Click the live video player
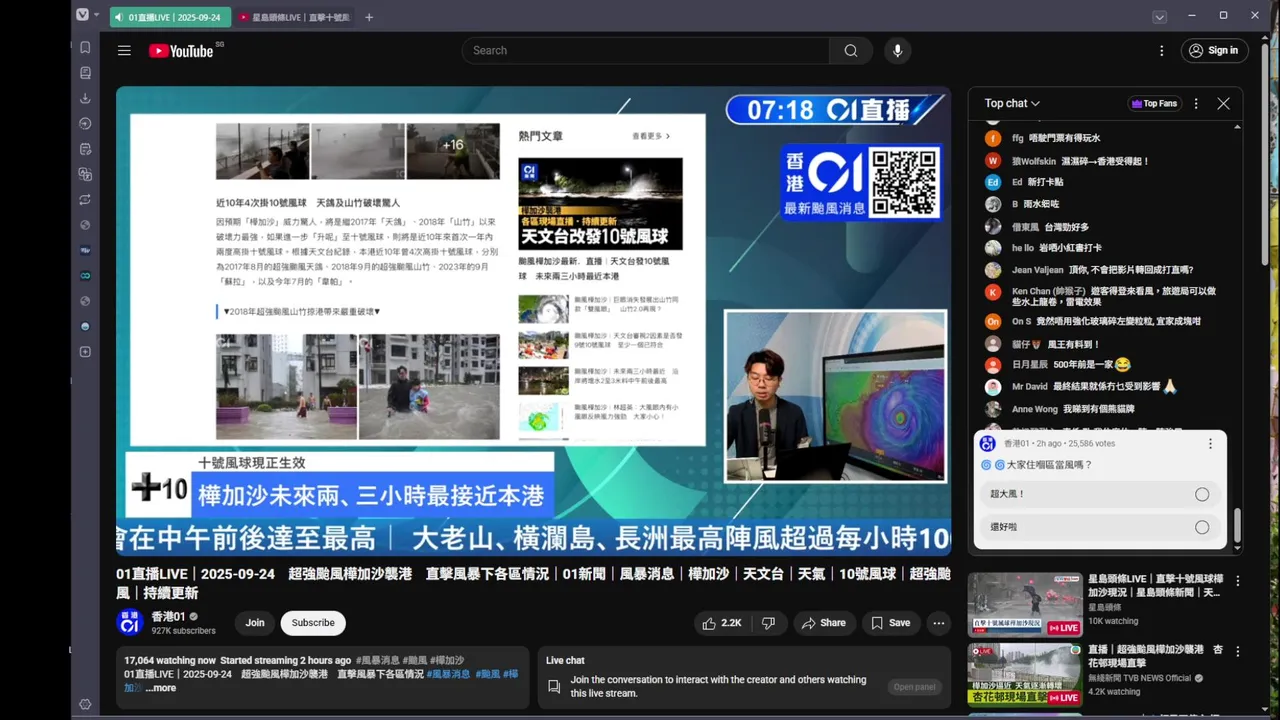 point(533,320)
